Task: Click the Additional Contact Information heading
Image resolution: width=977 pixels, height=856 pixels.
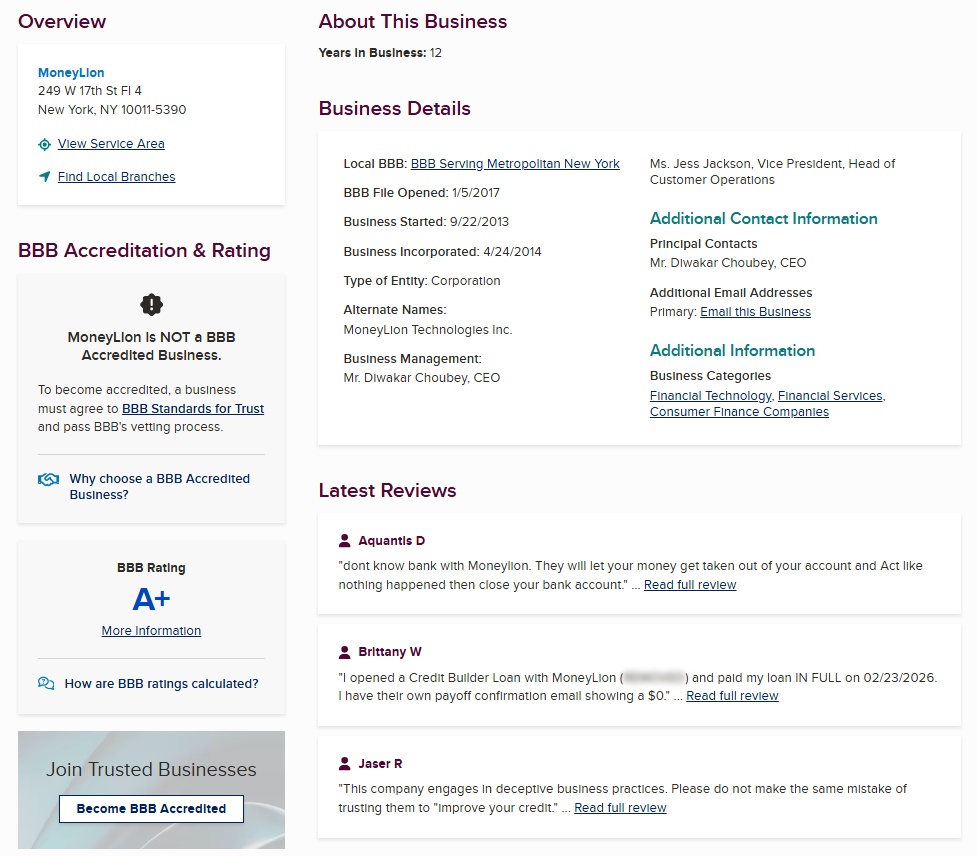Action: click(x=763, y=219)
